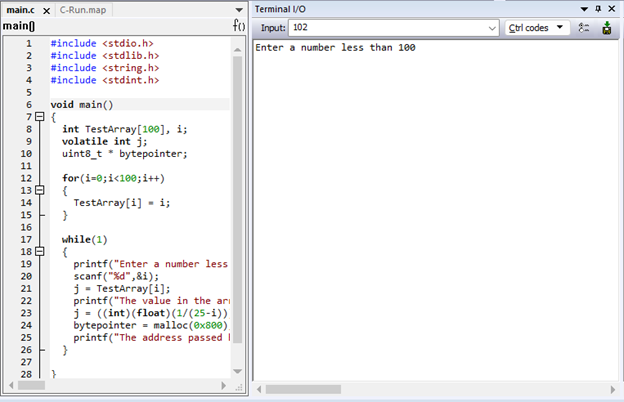This screenshot has width=624, height=402.
Task: Collapse the while-loop fold at line 18
Action: click(x=39, y=252)
